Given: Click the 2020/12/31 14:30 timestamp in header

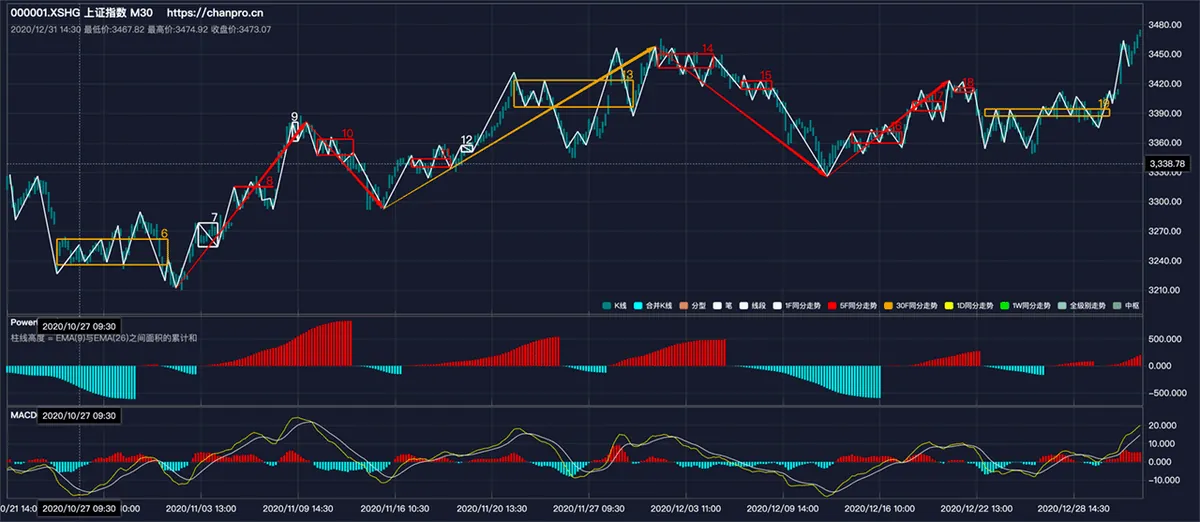Looking at the screenshot, I should coord(45,29).
